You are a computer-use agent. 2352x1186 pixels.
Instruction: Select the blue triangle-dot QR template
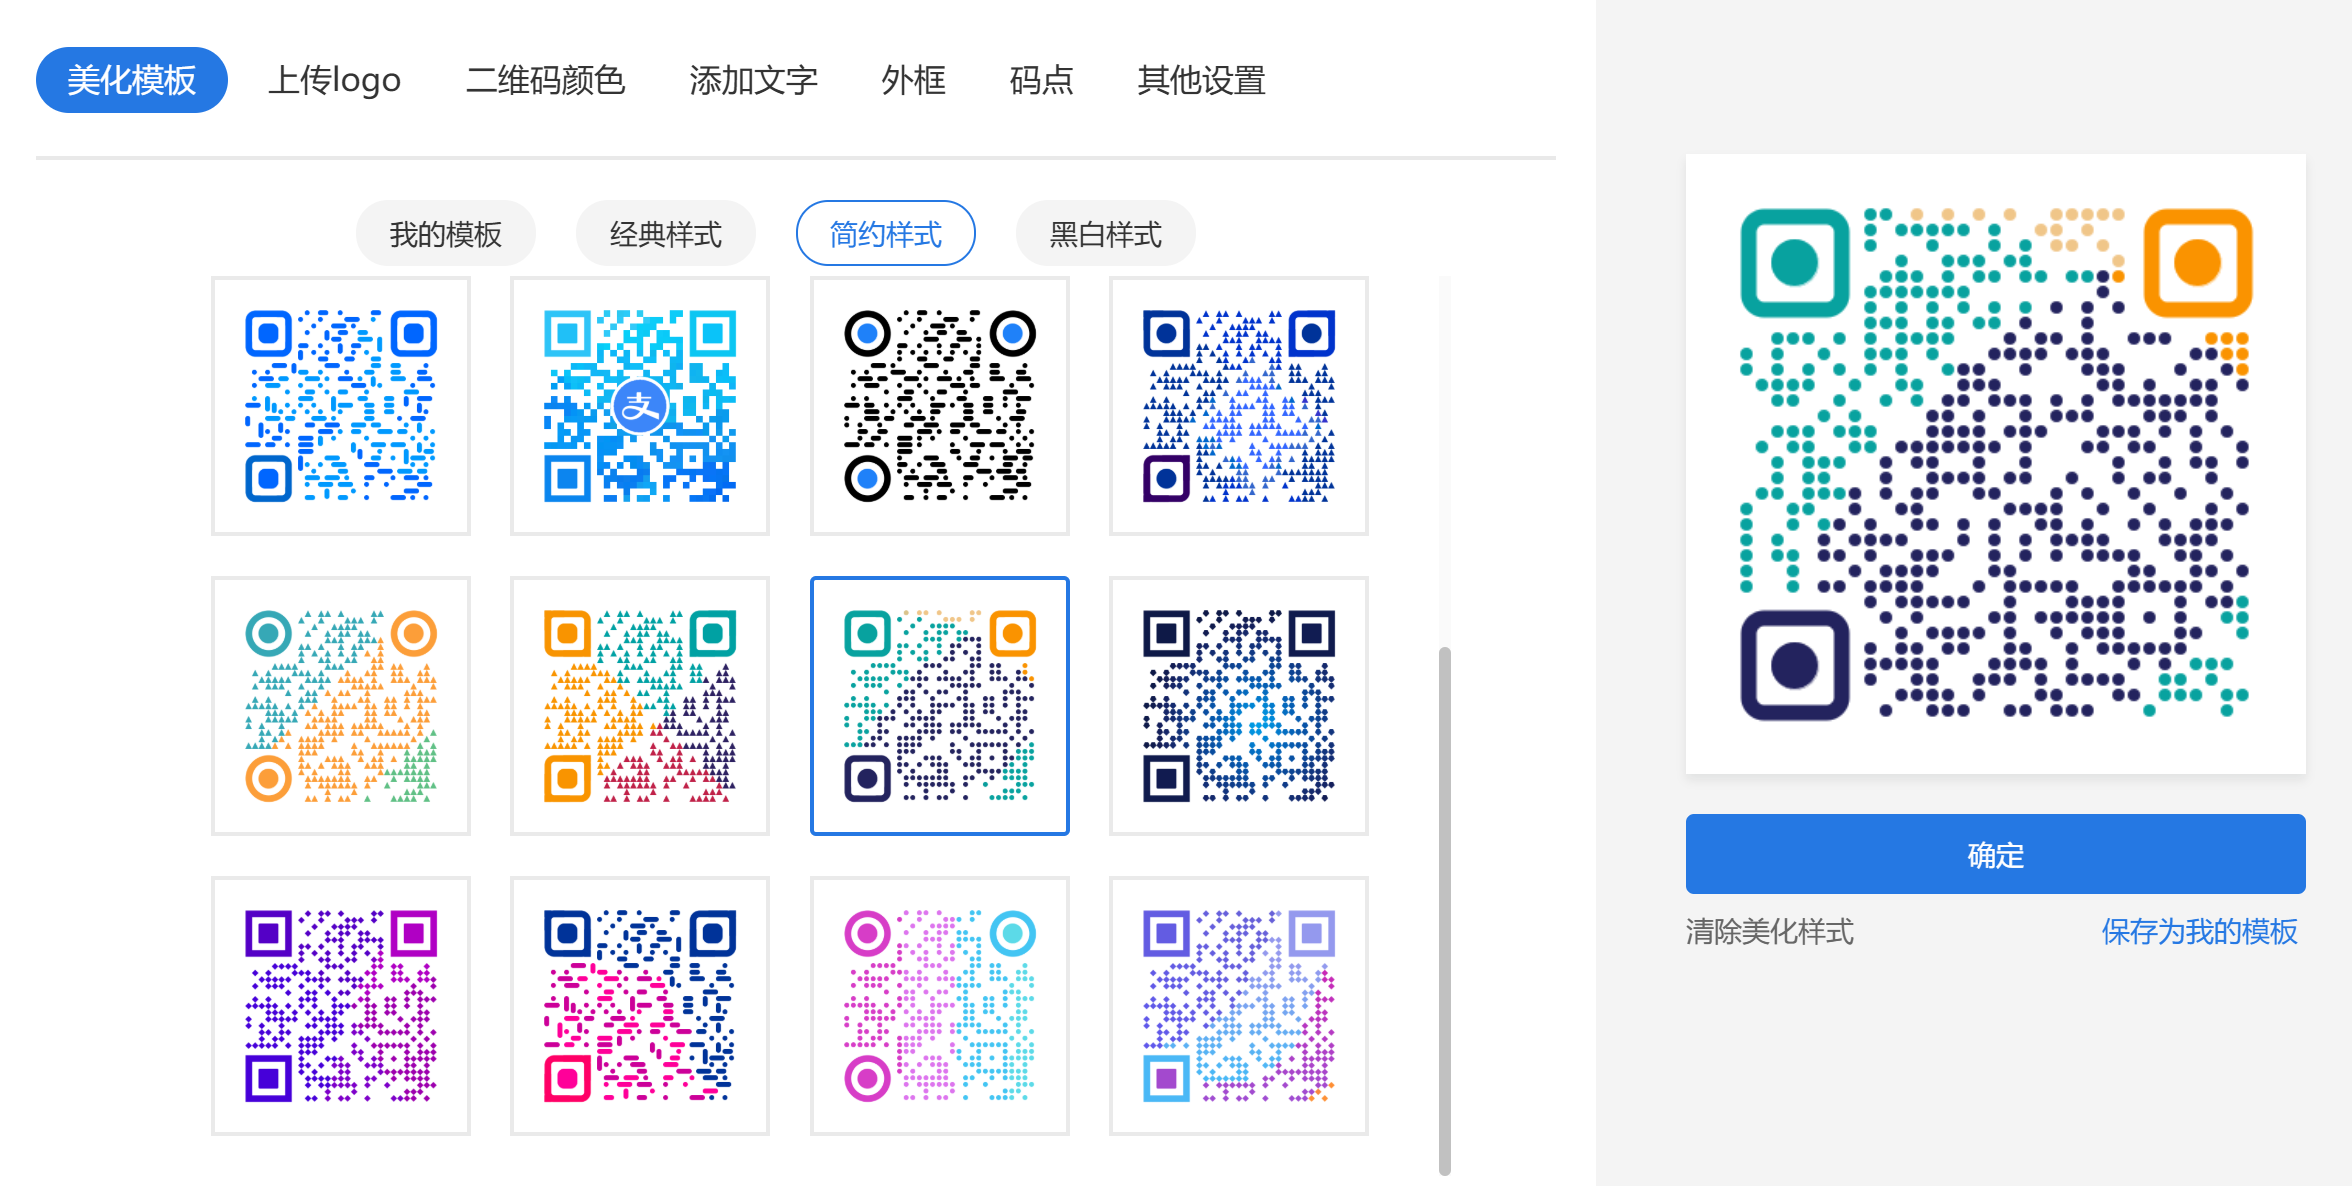pyautogui.click(x=1239, y=406)
